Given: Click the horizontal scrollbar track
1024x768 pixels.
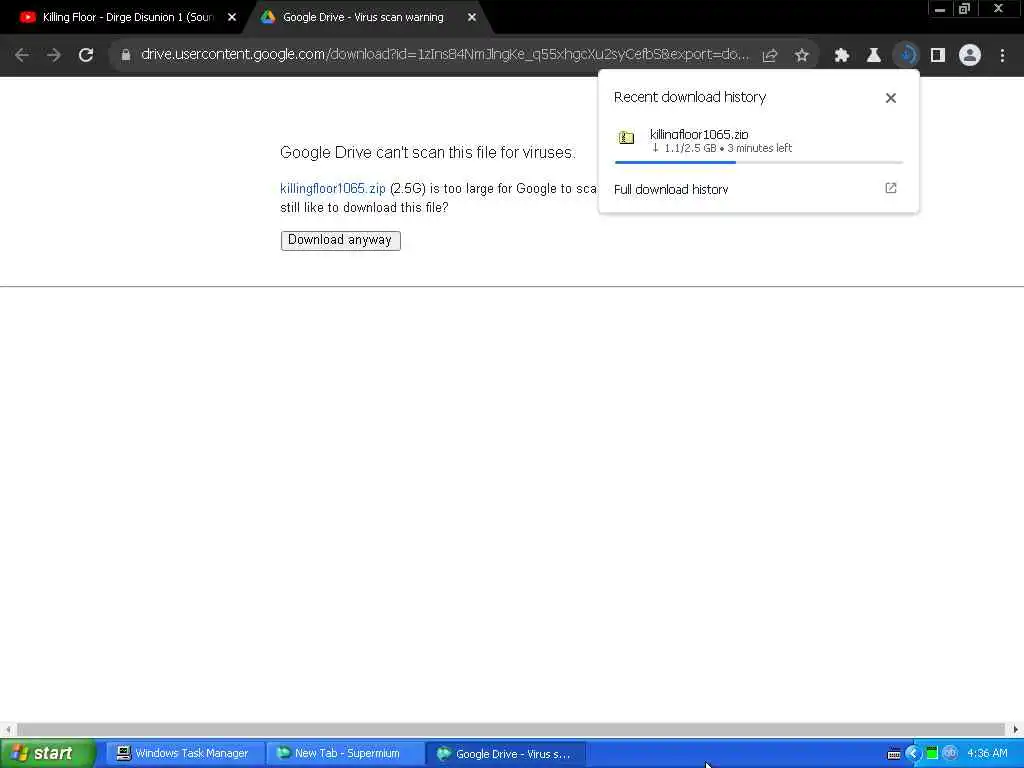Looking at the screenshot, I should tap(511, 729).
